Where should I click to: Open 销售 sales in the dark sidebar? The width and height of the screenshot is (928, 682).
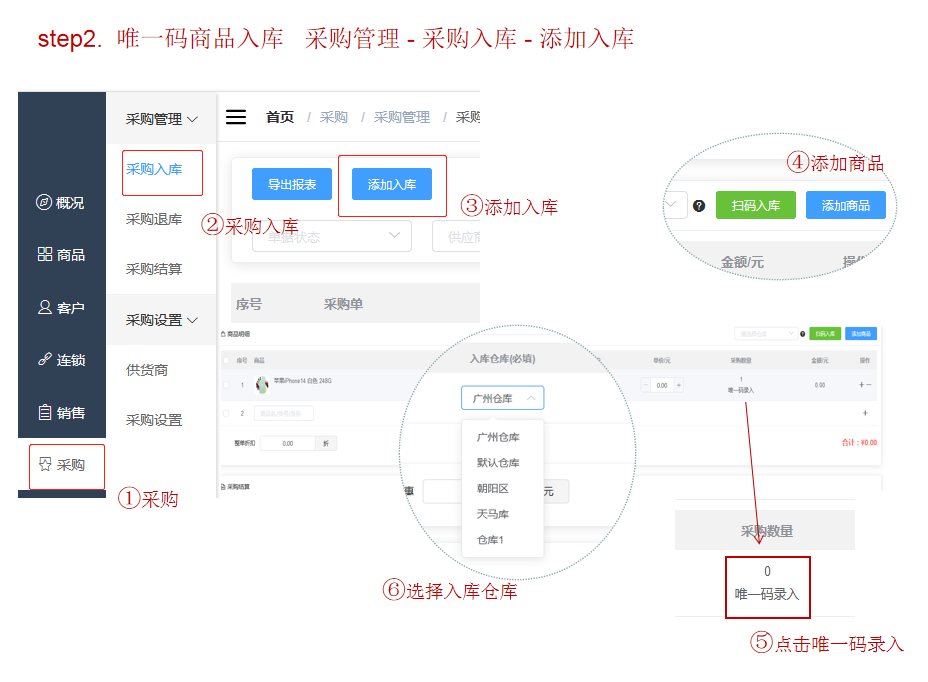(x=61, y=413)
